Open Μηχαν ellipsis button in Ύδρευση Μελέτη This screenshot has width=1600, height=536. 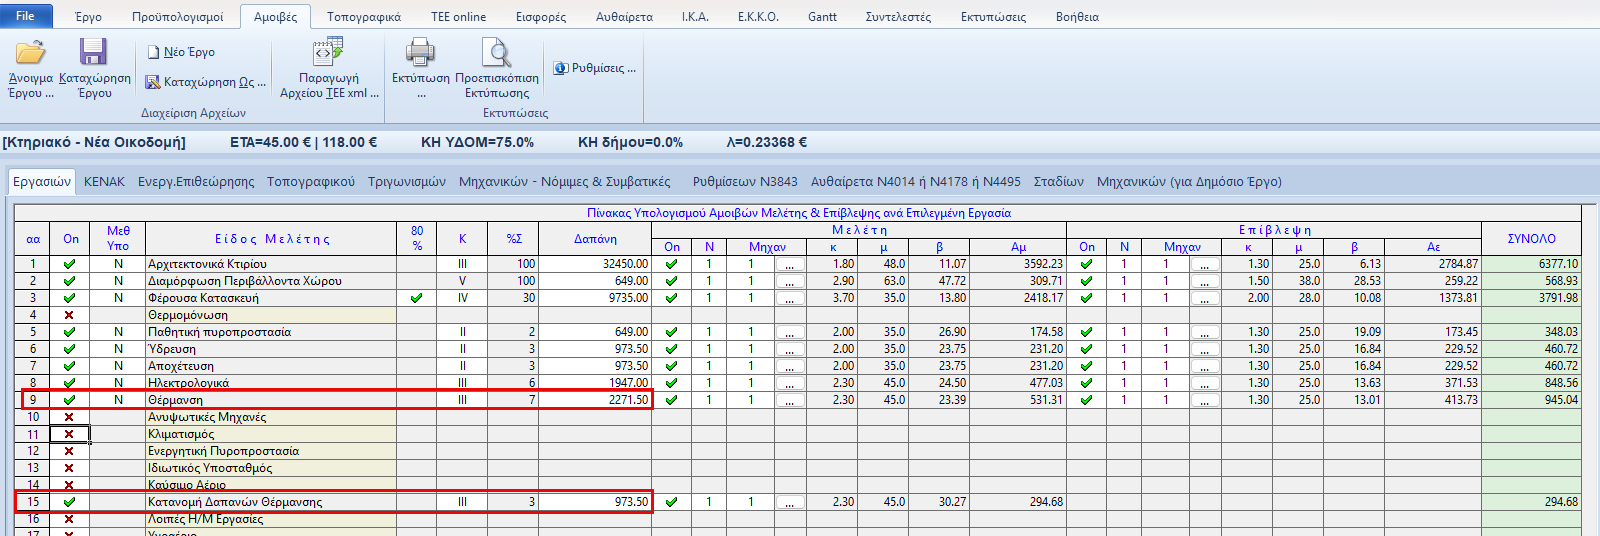tap(789, 349)
